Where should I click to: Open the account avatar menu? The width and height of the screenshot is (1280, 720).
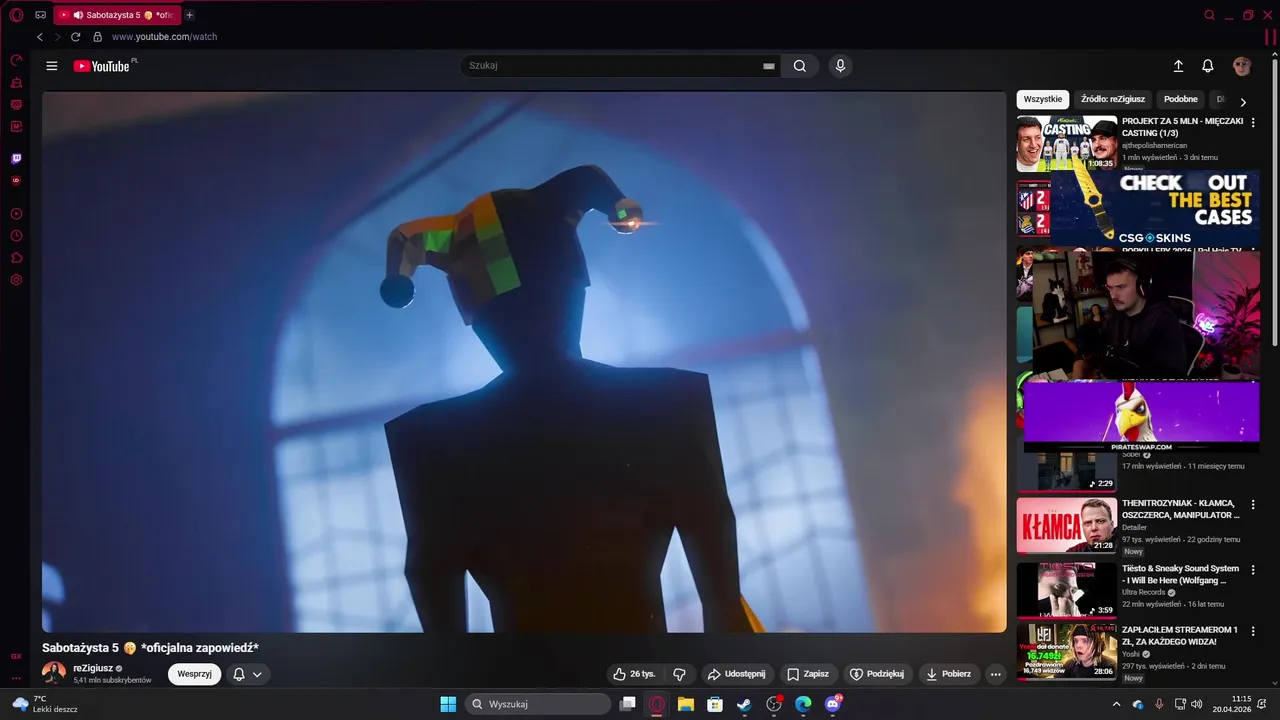pyautogui.click(x=1242, y=66)
